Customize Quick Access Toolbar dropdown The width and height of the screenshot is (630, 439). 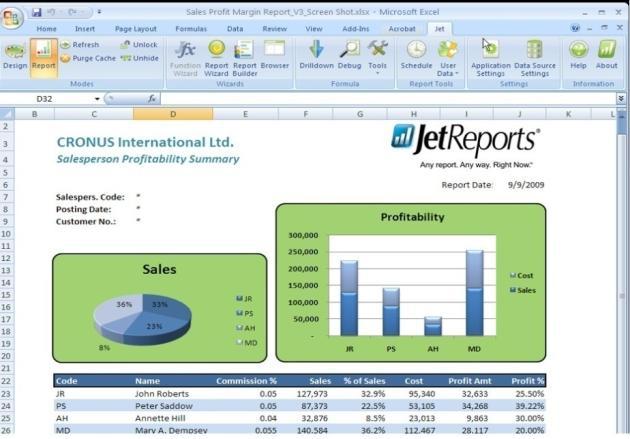[x=99, y=12]
